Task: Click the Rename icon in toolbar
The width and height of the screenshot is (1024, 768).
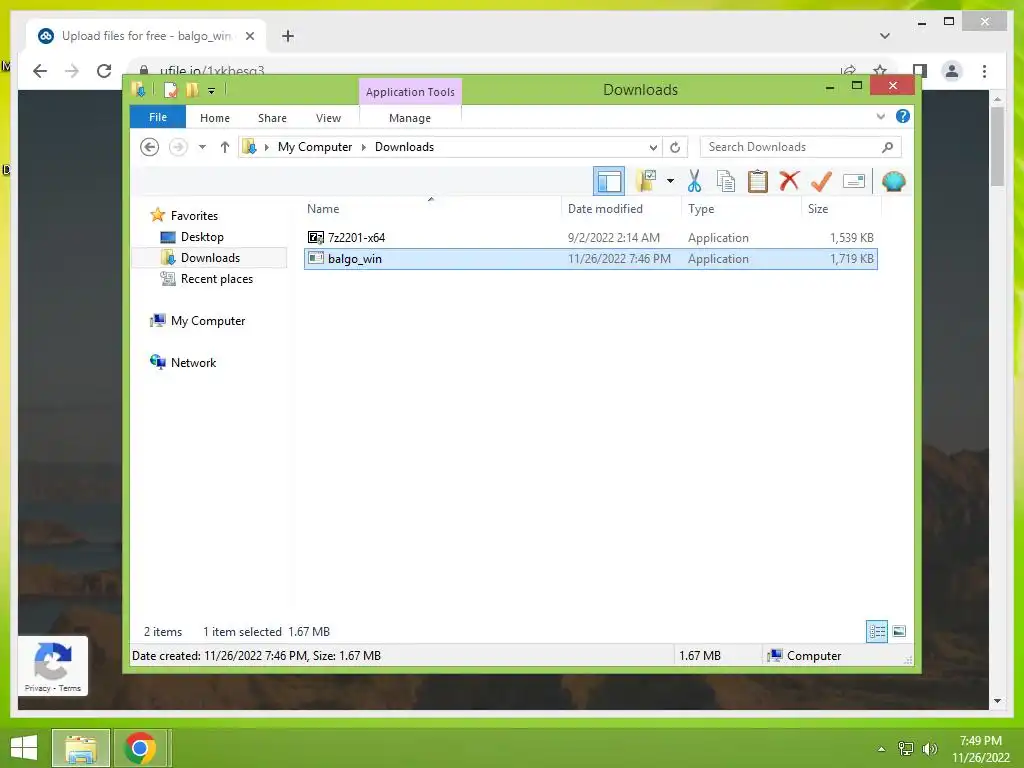Action: pyautogui.click(x=854, y=182)
